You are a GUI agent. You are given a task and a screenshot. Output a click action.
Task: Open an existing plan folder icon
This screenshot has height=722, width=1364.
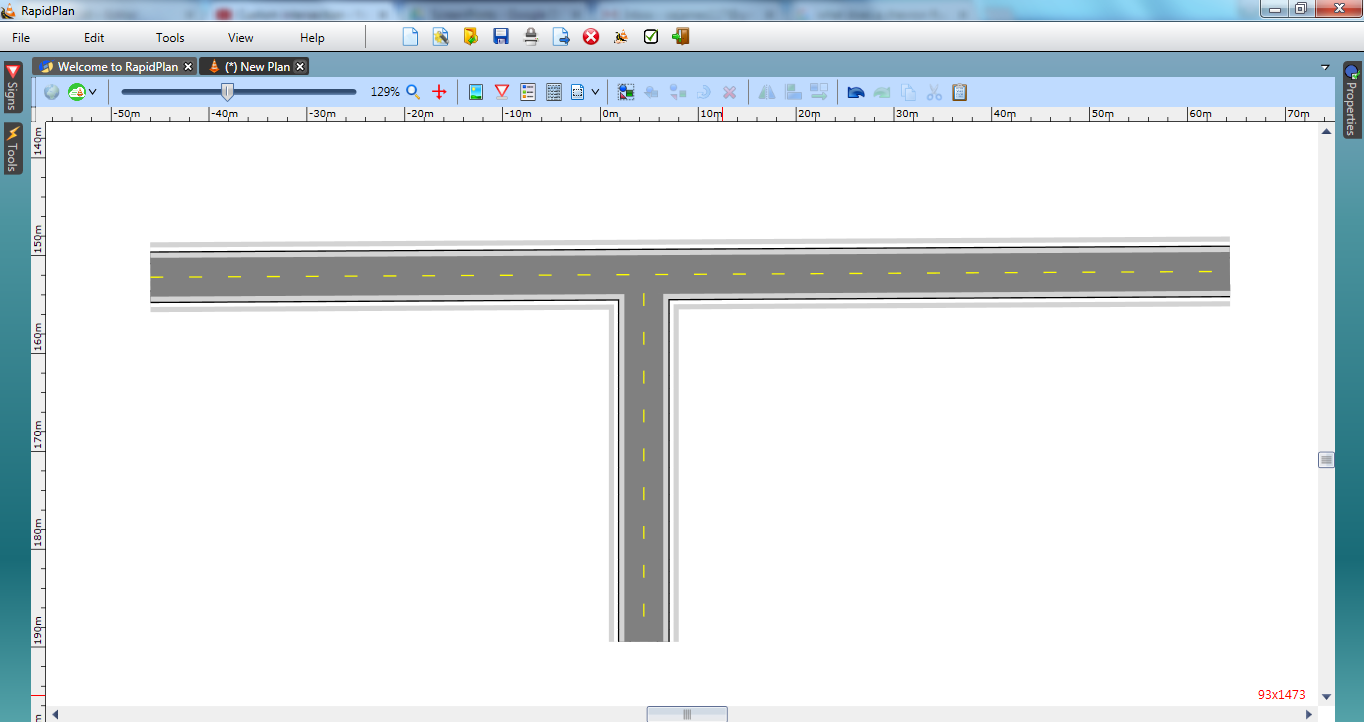click(470, 37)
